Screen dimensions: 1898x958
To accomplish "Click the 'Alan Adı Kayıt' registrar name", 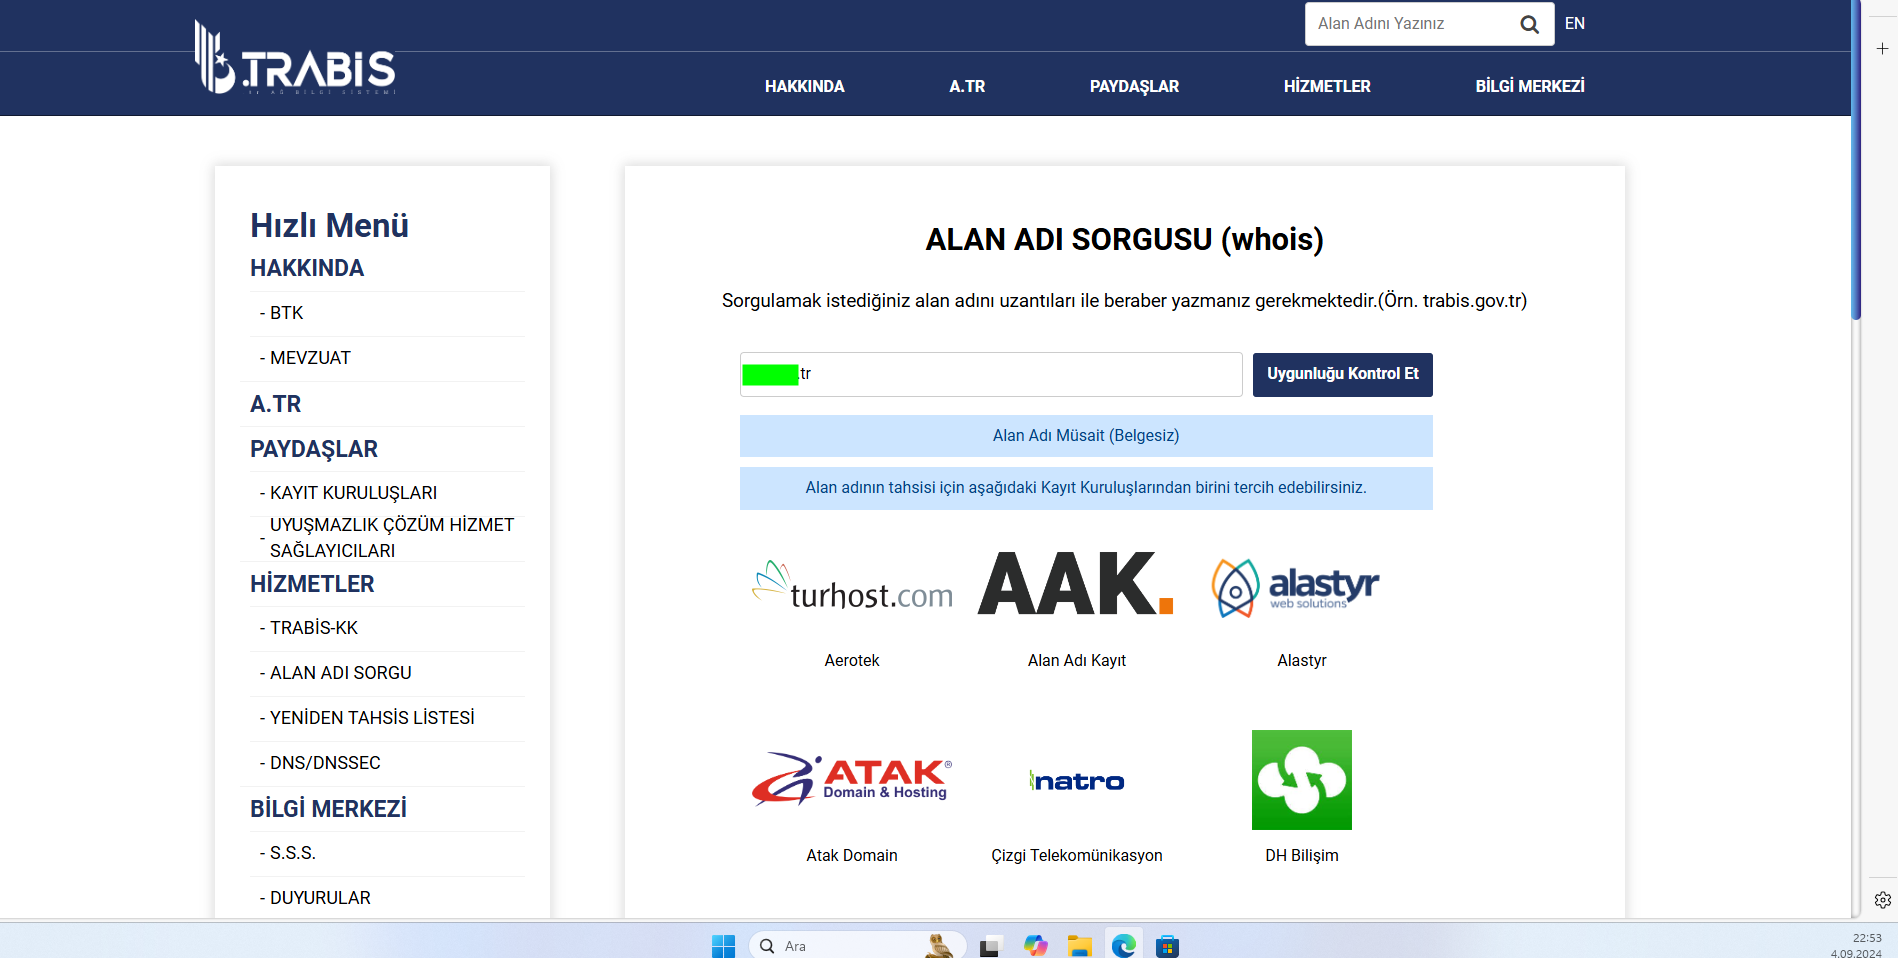I will pos(1077,660).
